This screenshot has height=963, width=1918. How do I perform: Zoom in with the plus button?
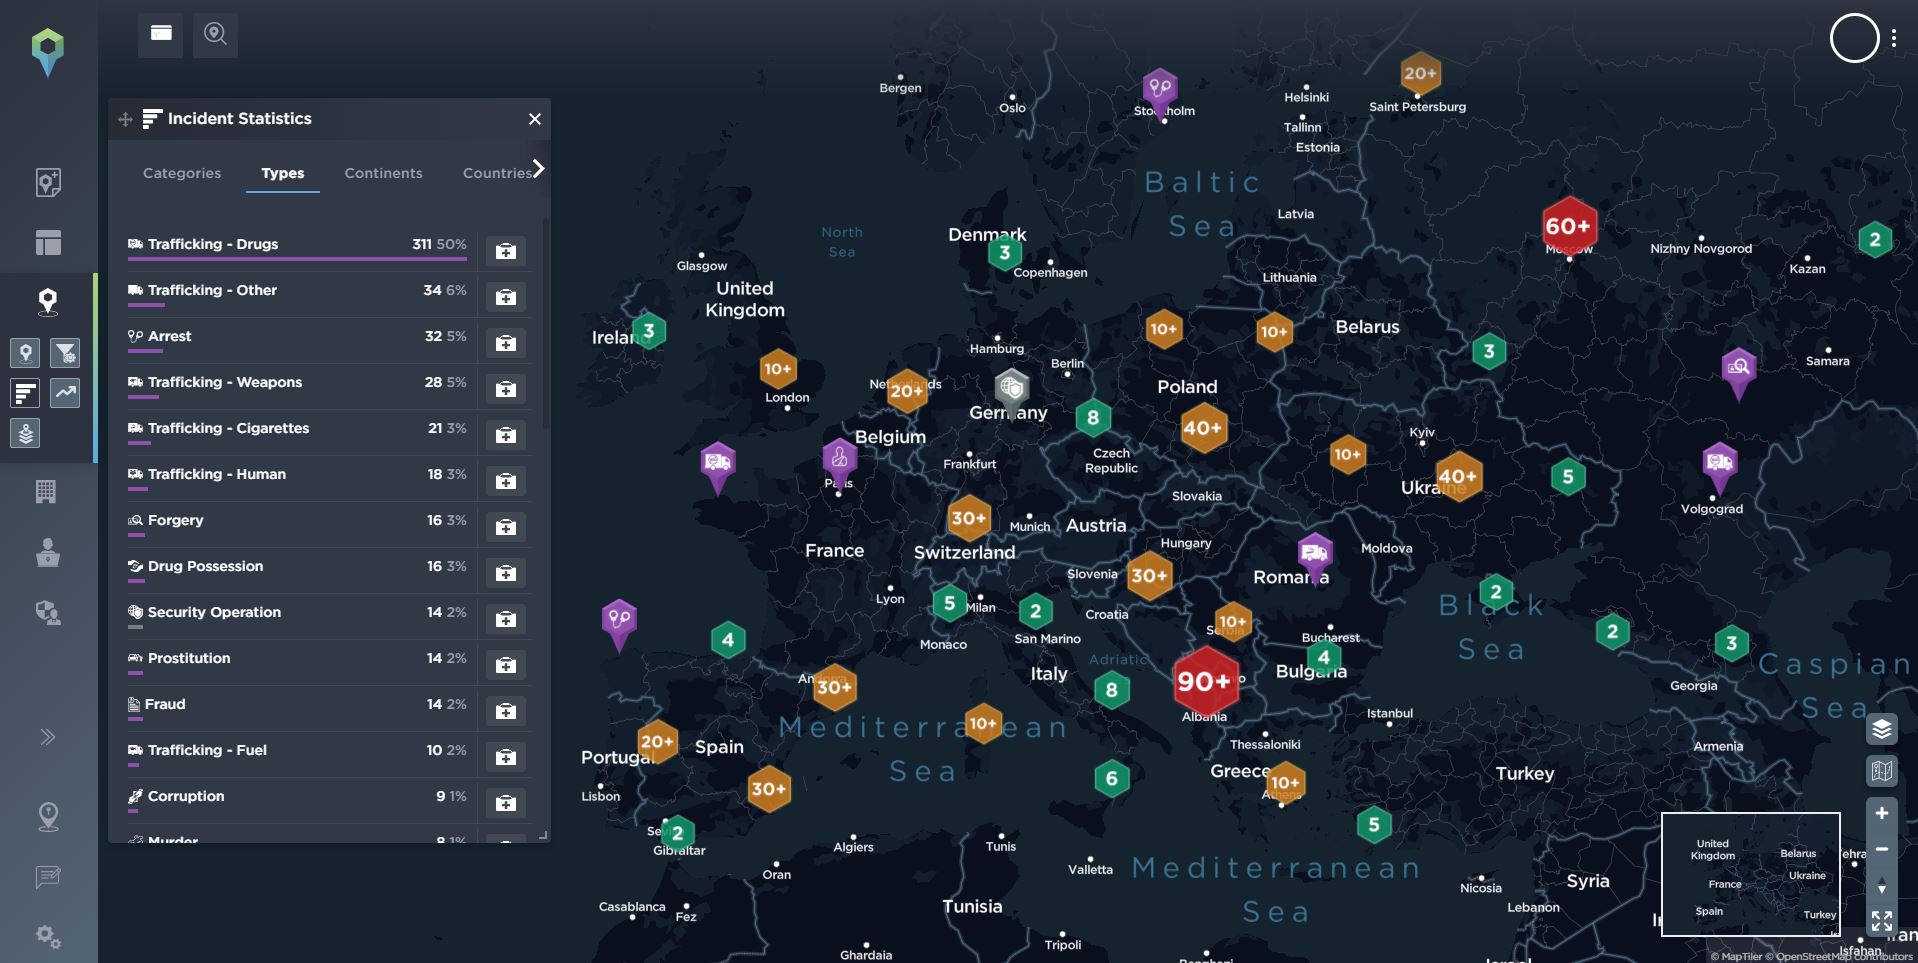[1881, 813]
